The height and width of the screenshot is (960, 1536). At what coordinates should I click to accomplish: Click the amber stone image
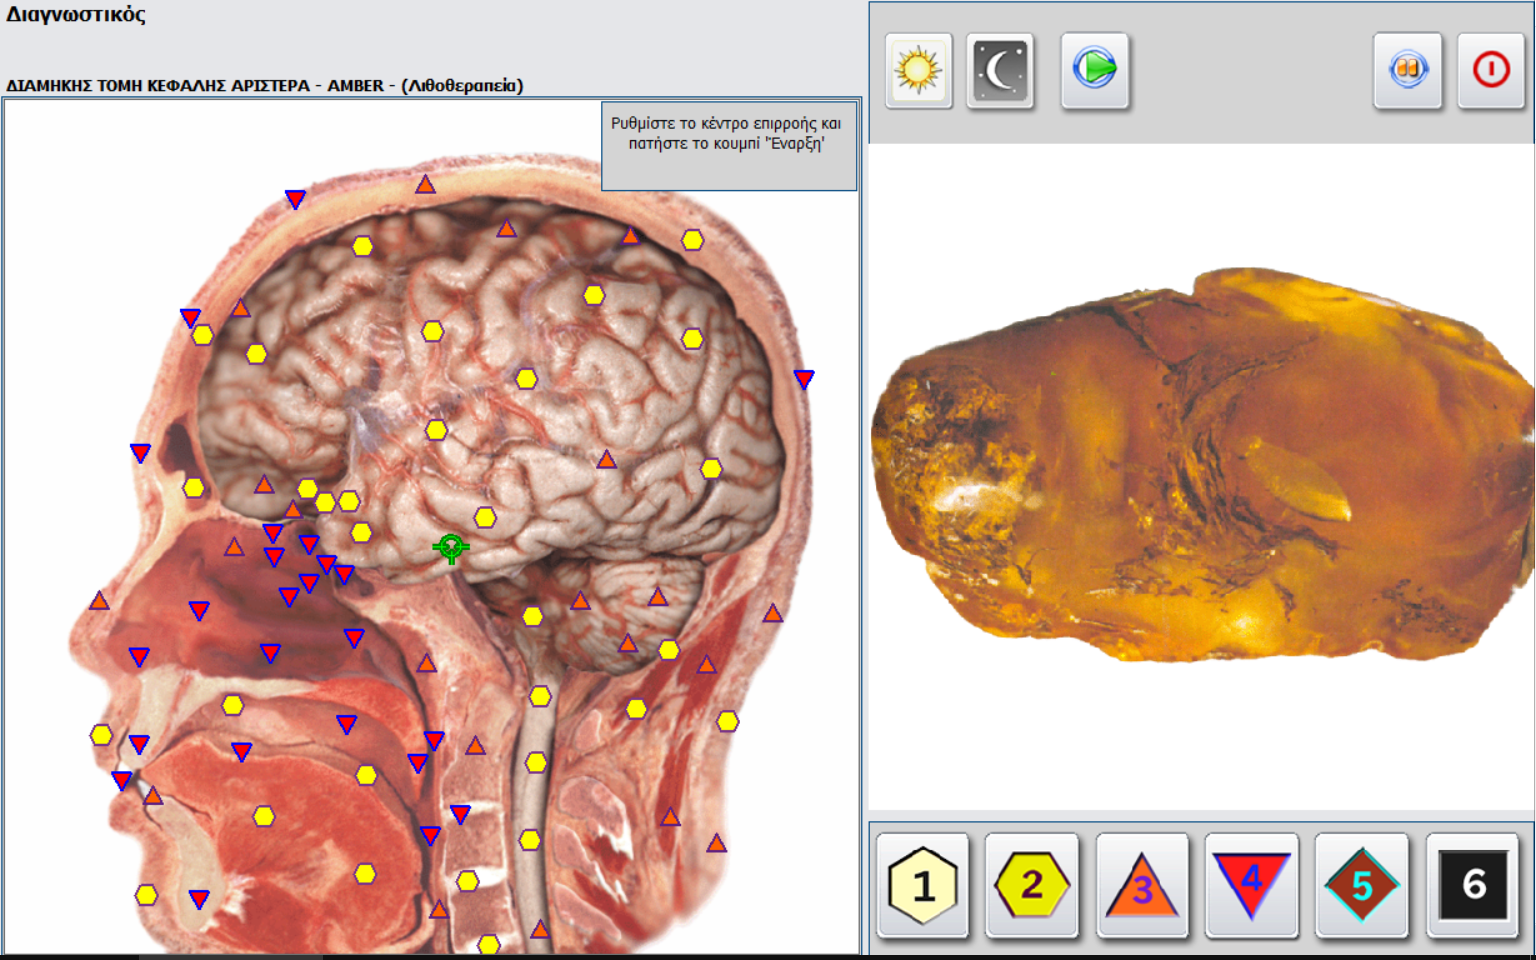coord(1202,465)
